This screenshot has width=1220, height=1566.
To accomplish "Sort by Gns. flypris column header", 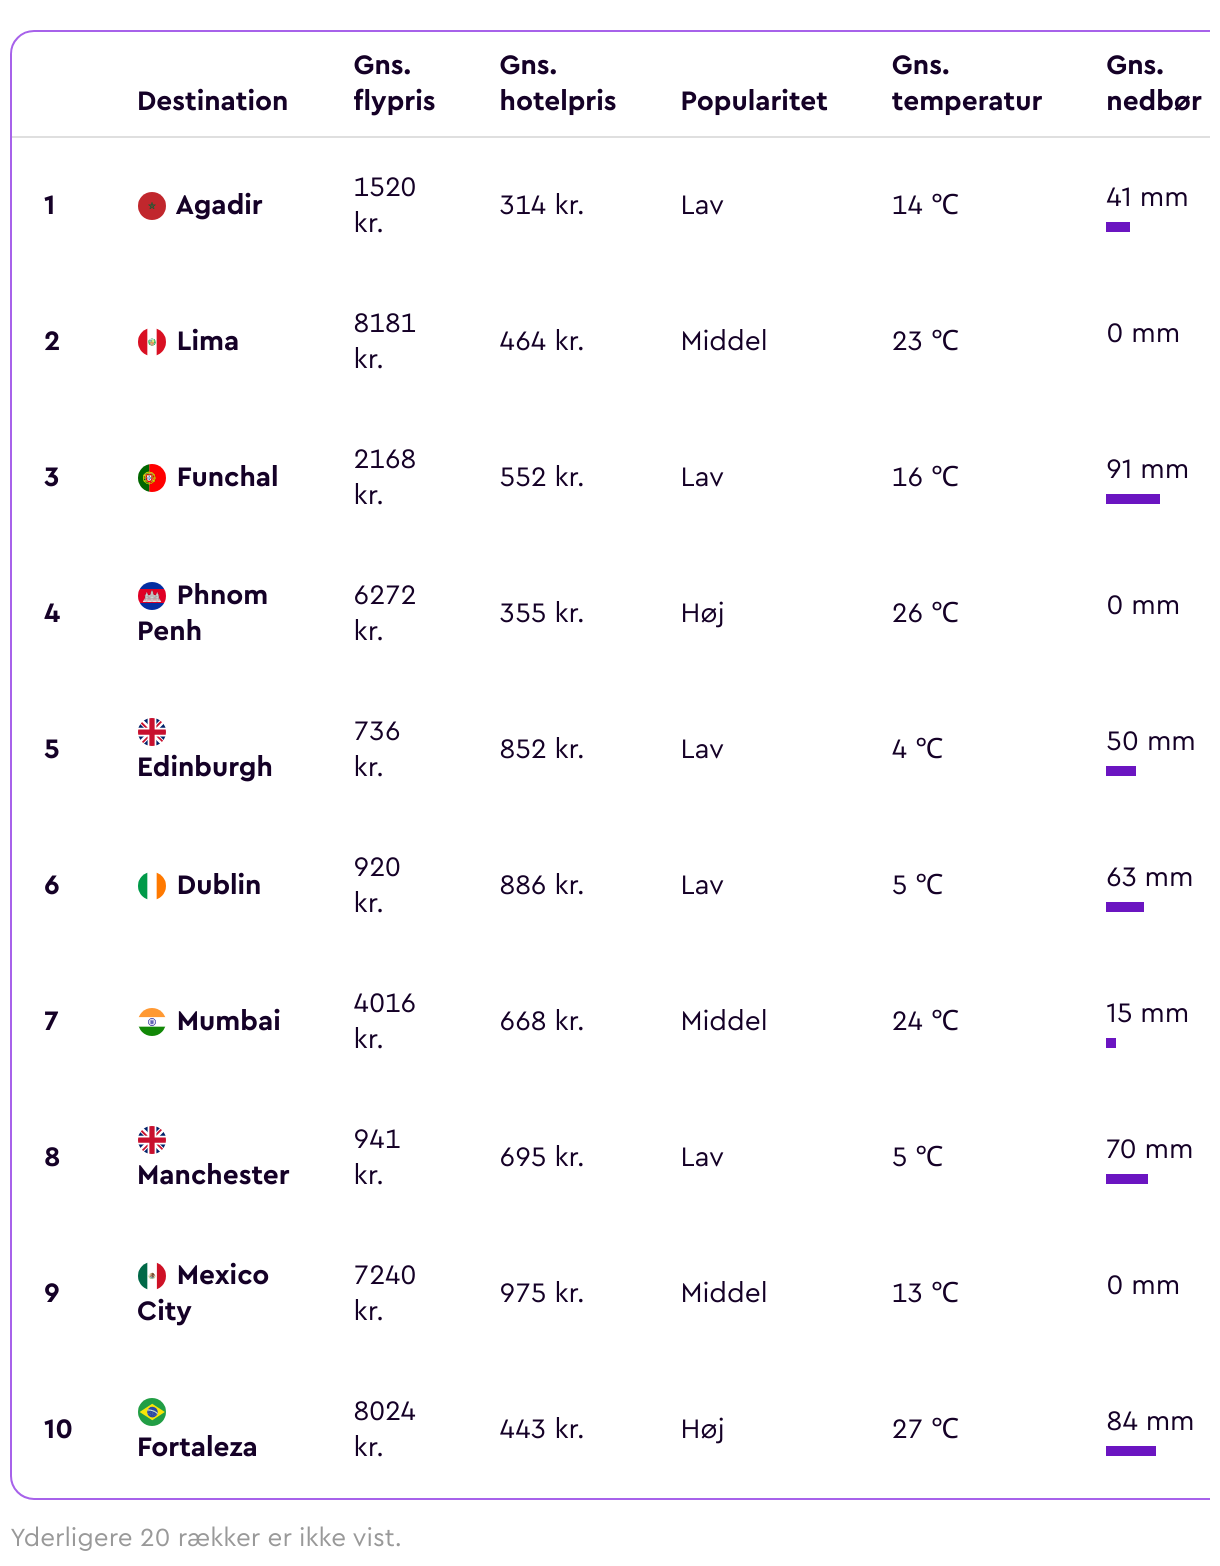I will 394,83.
